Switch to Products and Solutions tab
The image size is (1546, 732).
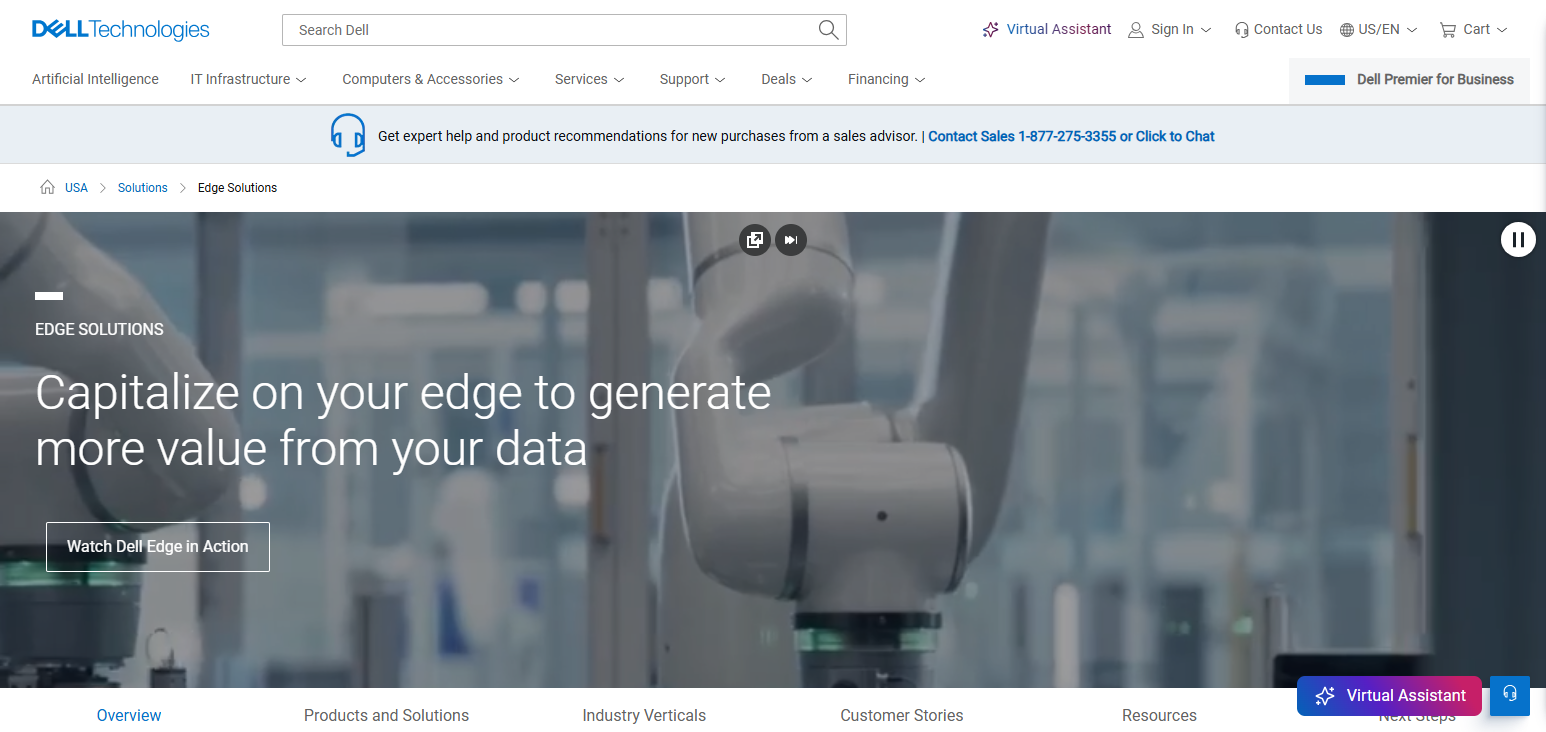coord(386,715)
